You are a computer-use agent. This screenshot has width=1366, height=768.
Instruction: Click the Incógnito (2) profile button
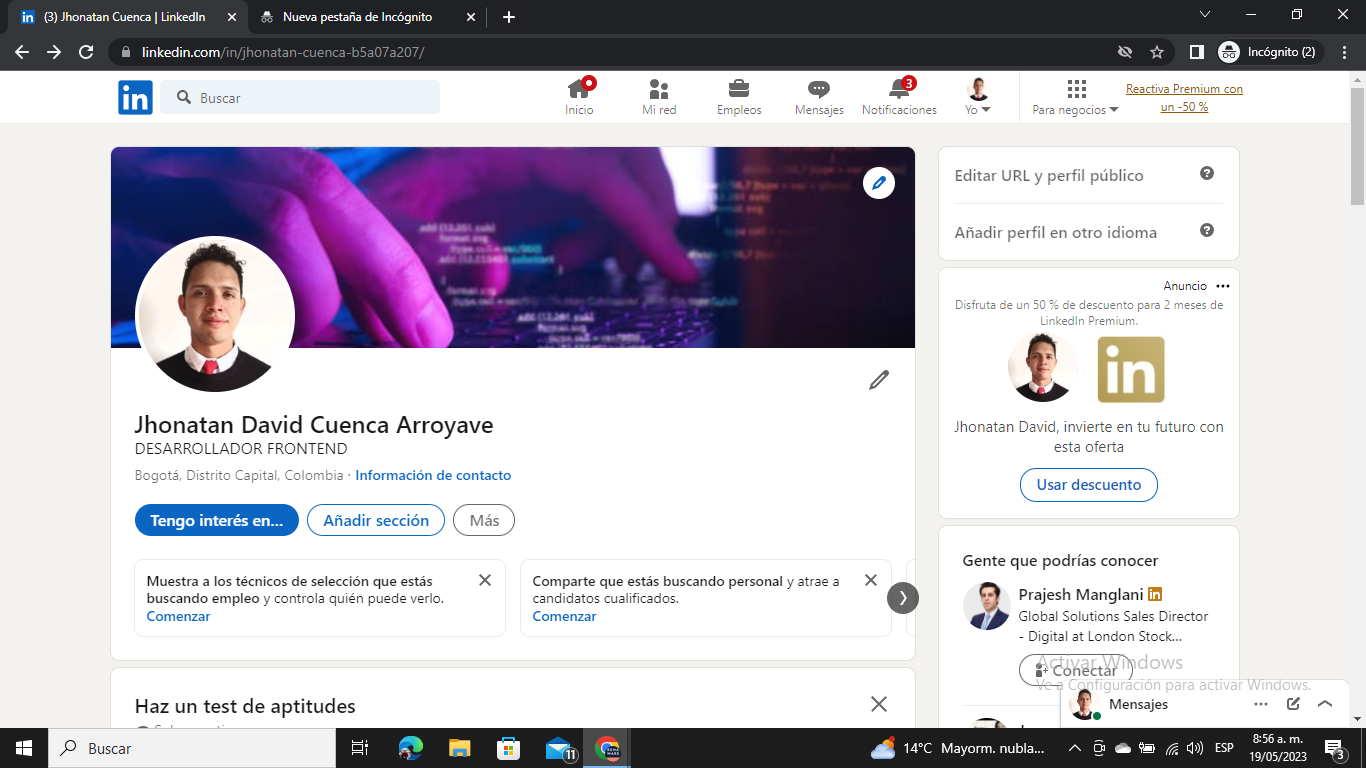[x=1270, y=52]
